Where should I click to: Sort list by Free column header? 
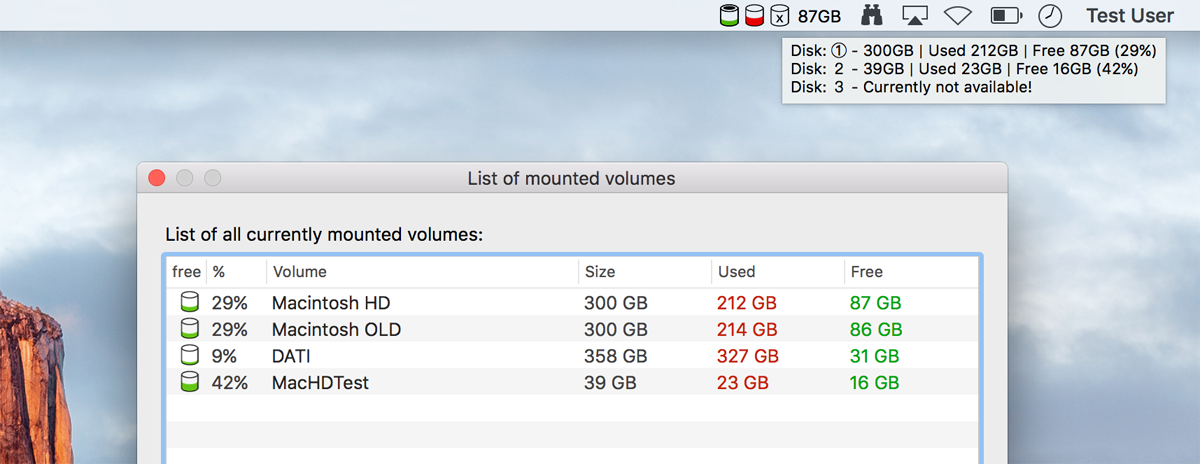(866, 272)
